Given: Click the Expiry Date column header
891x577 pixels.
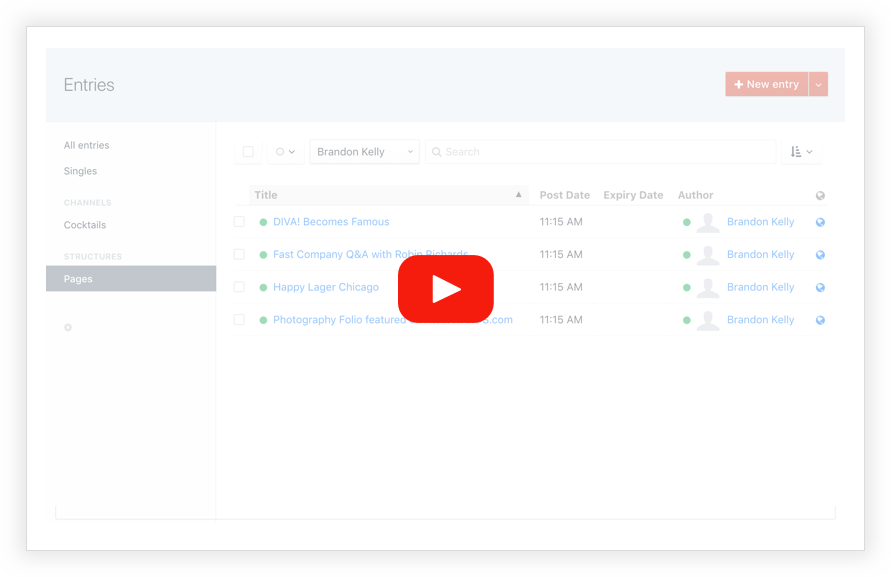Looking at the screenshot, I should coord(633,195).
